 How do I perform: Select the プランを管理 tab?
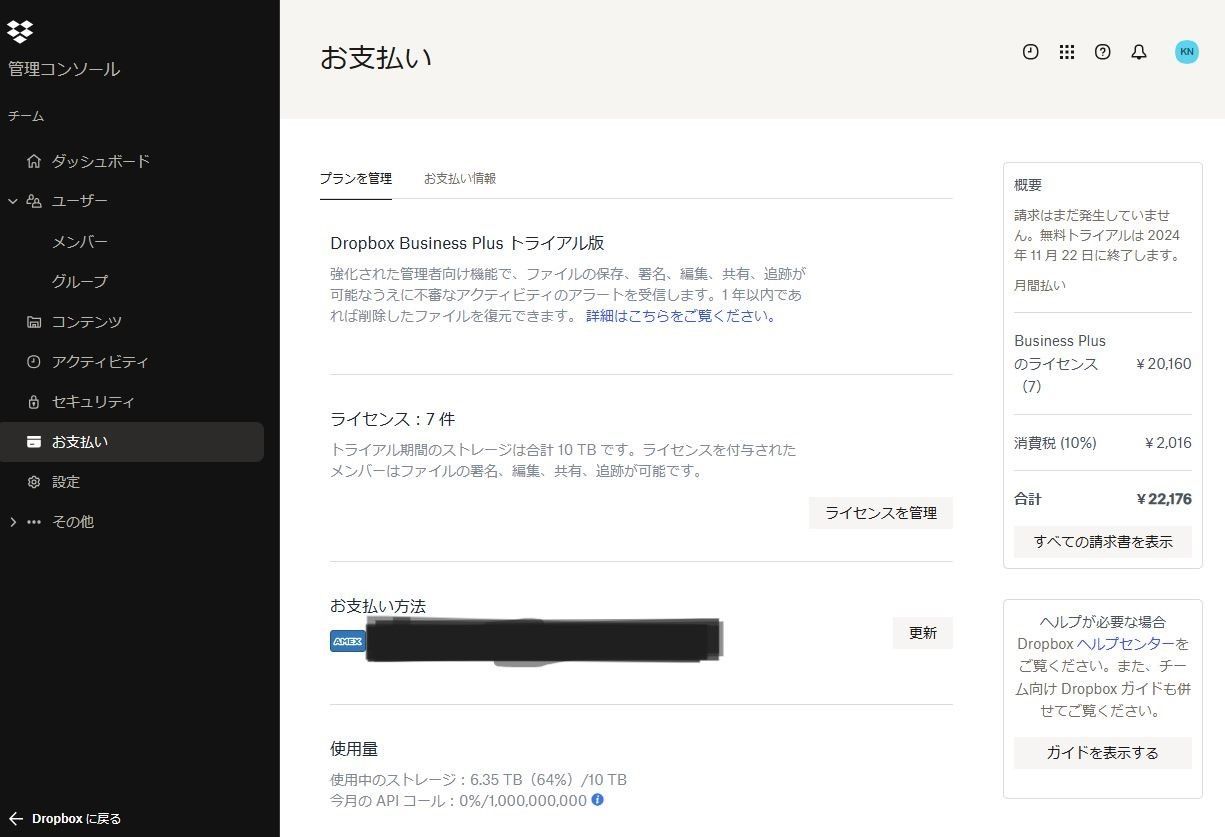tap(355, 178)
